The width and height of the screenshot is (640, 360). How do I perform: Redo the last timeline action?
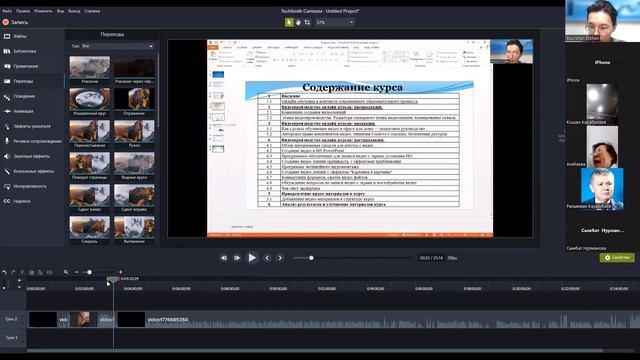(13, 272)
